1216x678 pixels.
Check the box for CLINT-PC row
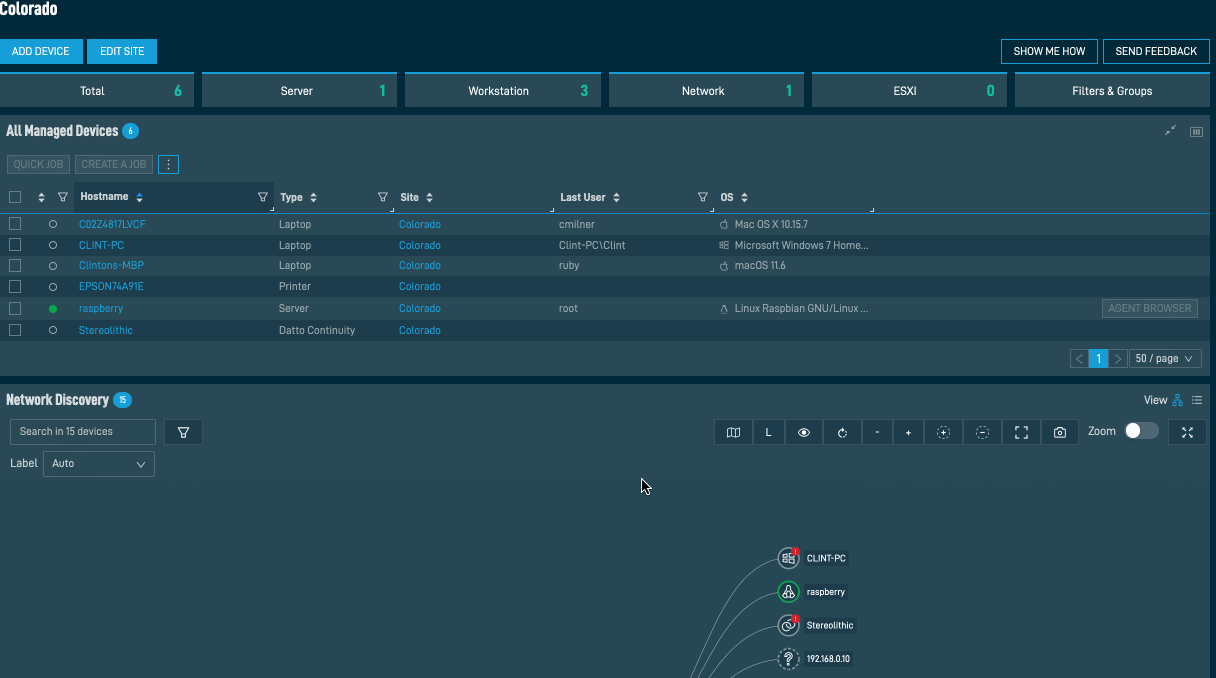(x=15, y=245)
